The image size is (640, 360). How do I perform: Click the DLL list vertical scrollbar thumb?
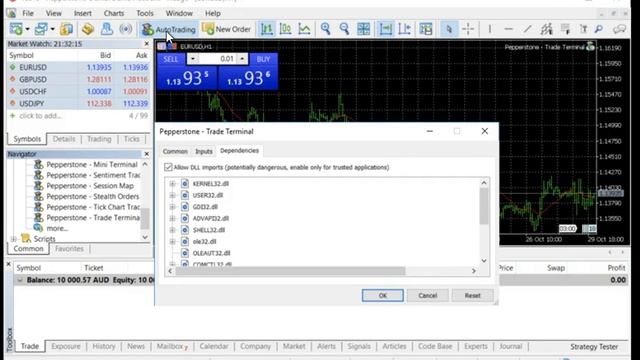pyautogui.click(x=484, y=206)
